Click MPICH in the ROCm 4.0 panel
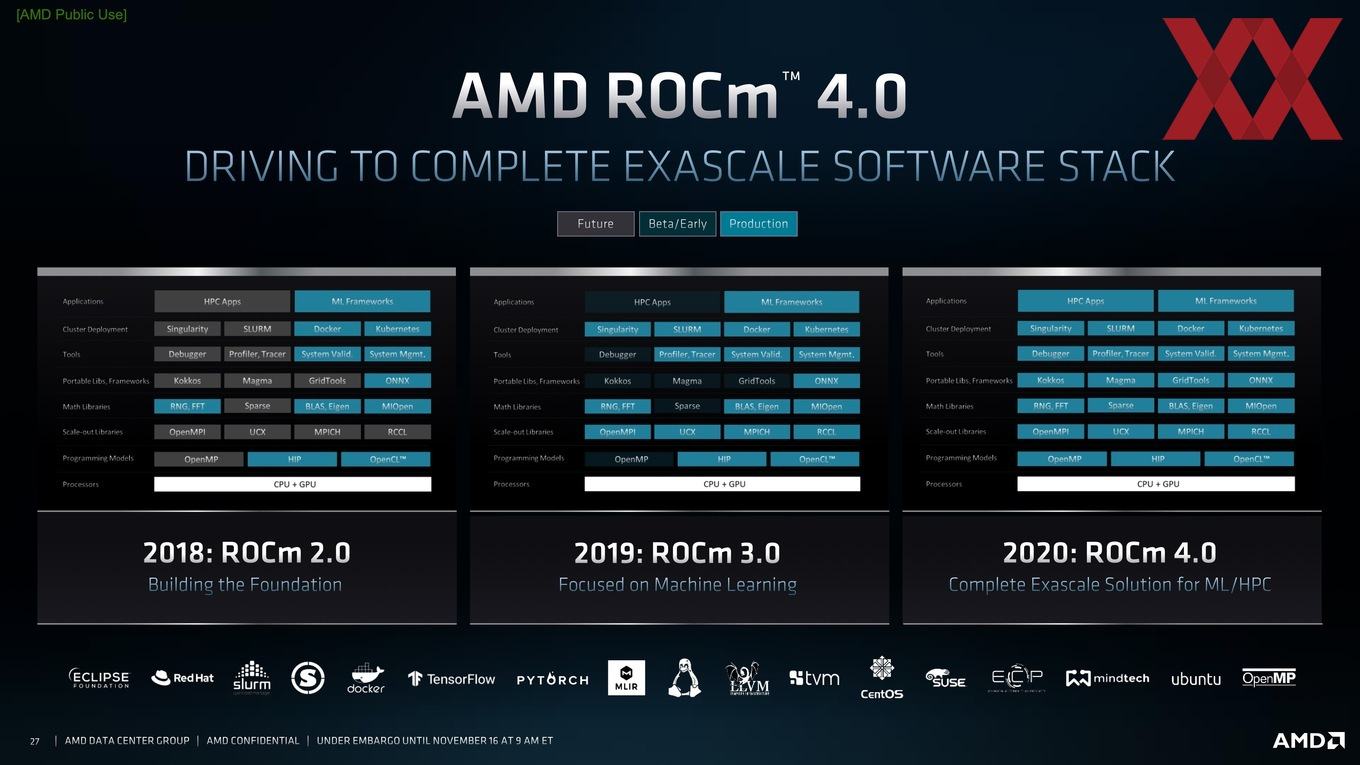1360x765 pixels. tap(1191, 432)
